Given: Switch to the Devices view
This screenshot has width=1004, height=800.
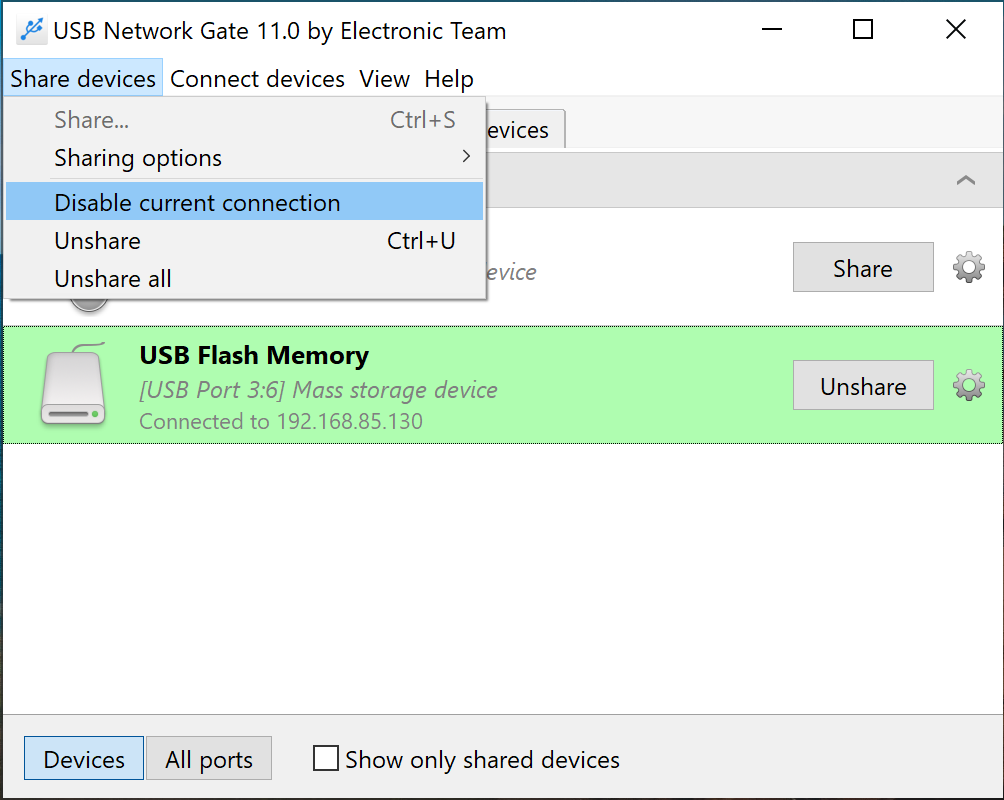Looking at the screenshot, I should (83, 758).
